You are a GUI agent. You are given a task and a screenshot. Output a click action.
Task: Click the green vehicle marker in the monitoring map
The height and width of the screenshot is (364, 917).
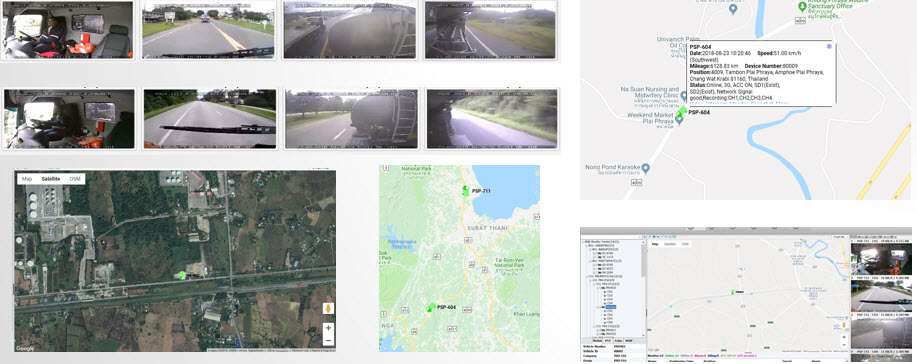(733, 291)
